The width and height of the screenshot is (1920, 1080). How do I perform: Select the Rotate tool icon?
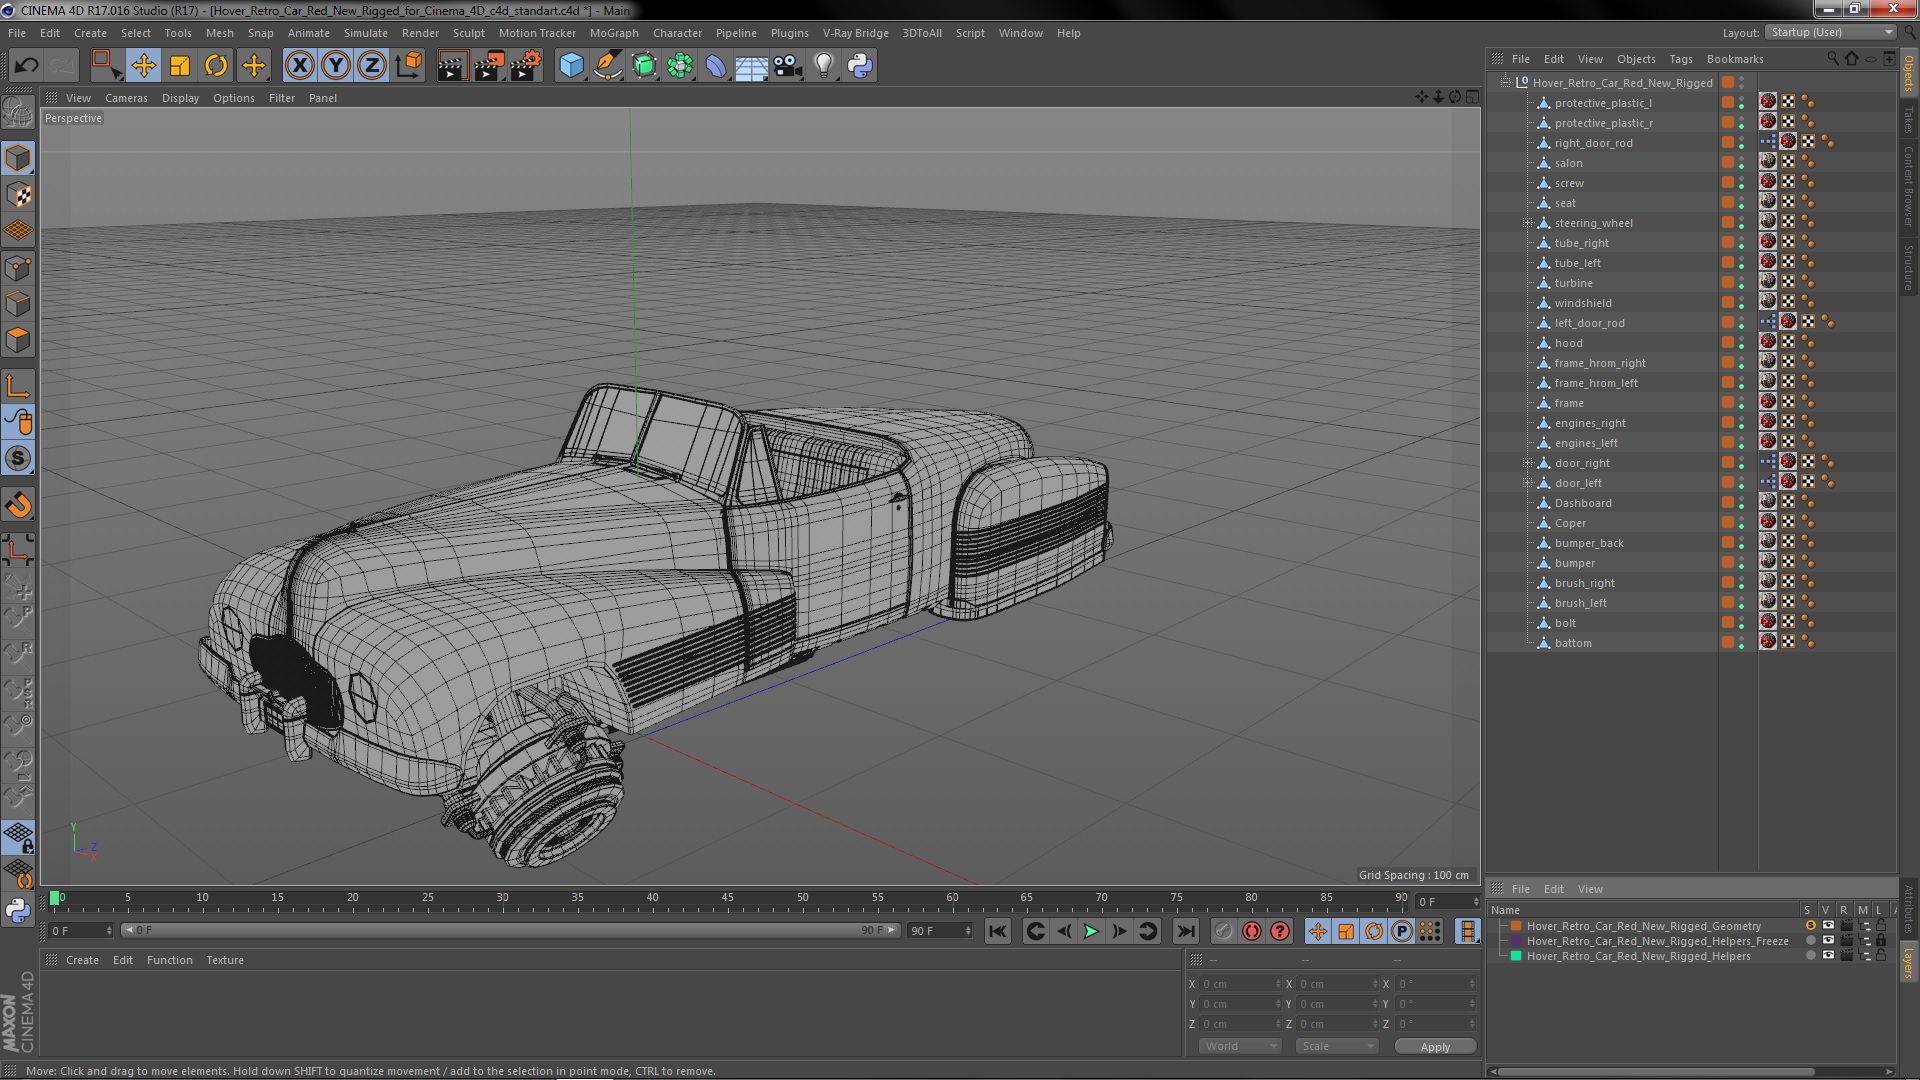216,66
